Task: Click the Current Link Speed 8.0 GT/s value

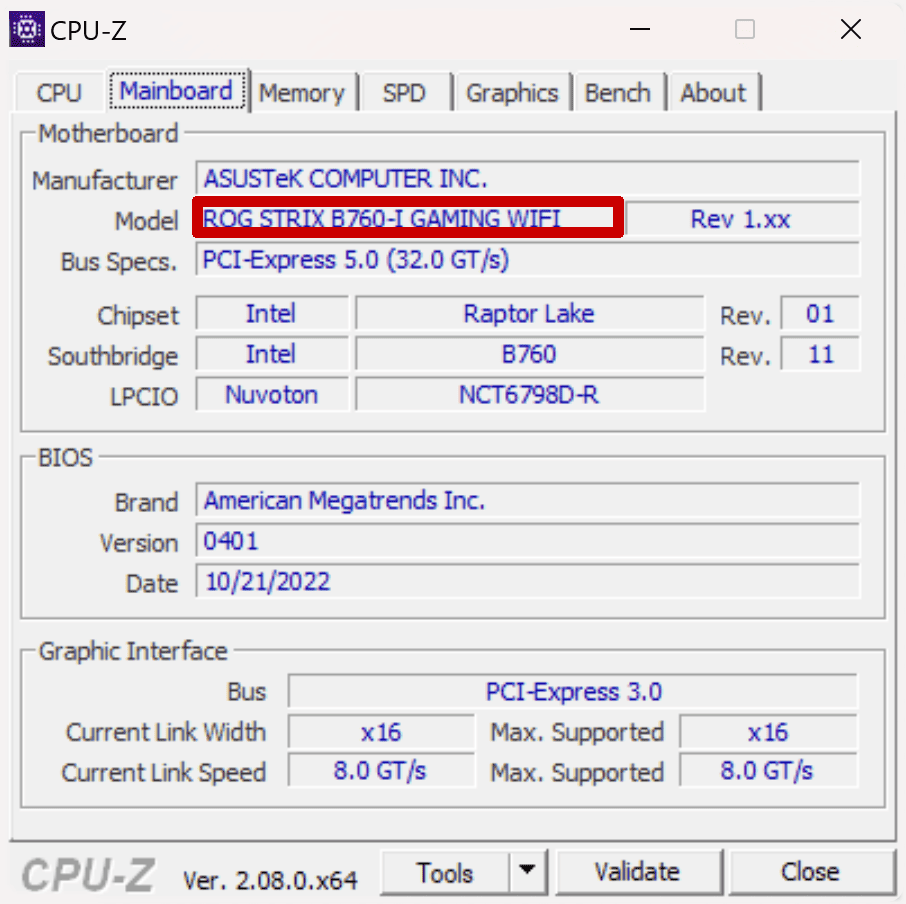Action: click(381, 771)
